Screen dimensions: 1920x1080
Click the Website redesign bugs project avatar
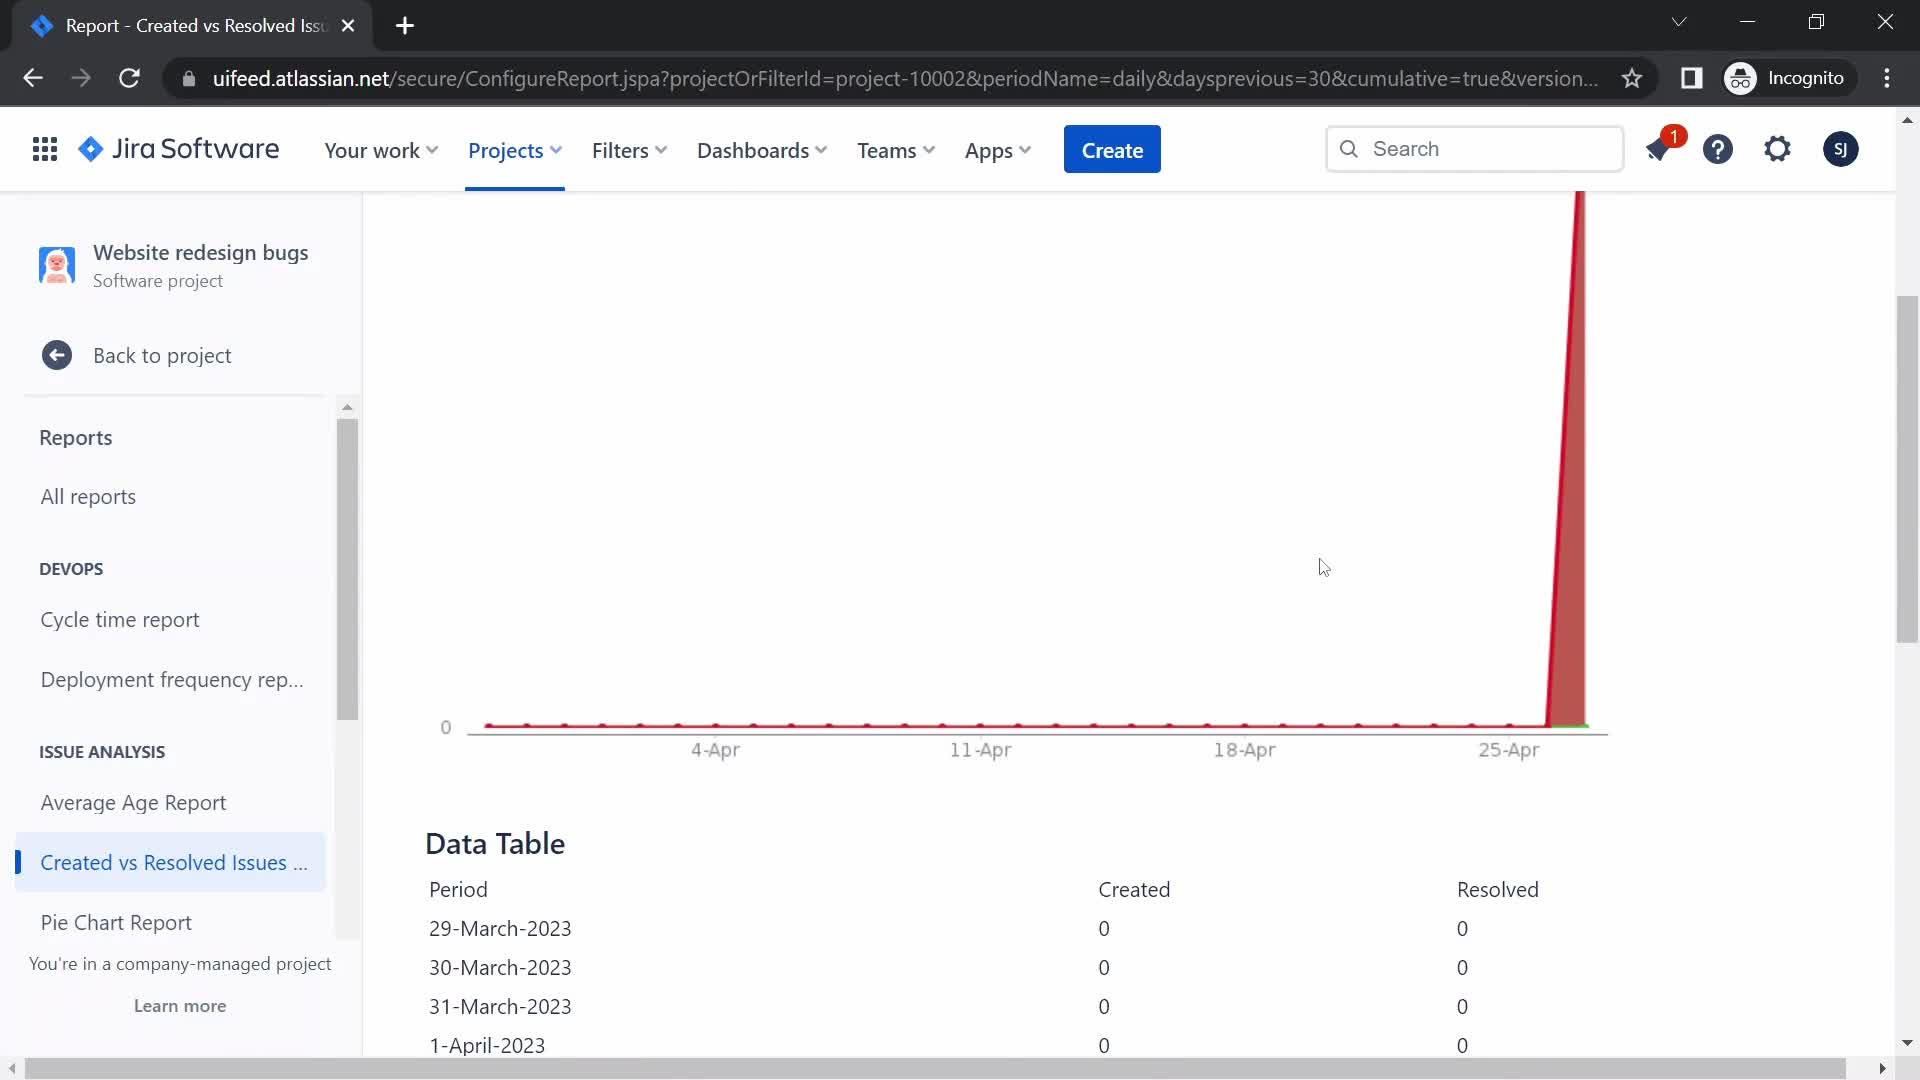[57, 266]
